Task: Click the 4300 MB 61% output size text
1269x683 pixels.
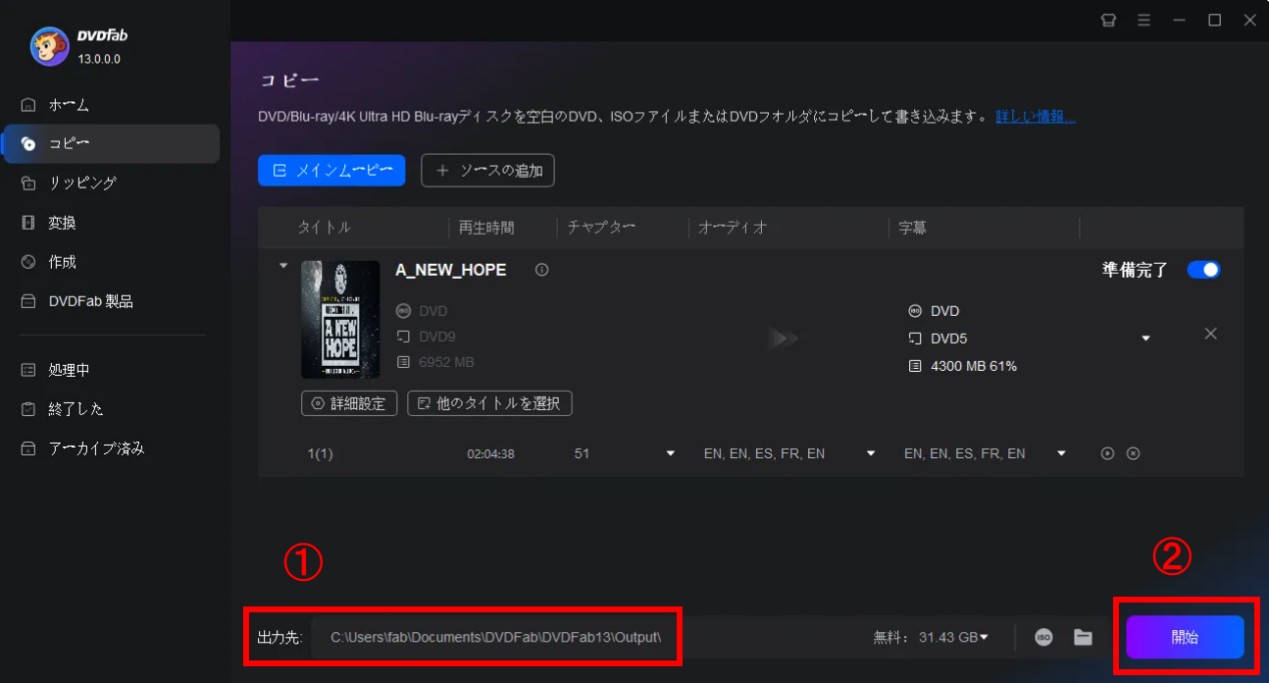Action: [974, 366]
